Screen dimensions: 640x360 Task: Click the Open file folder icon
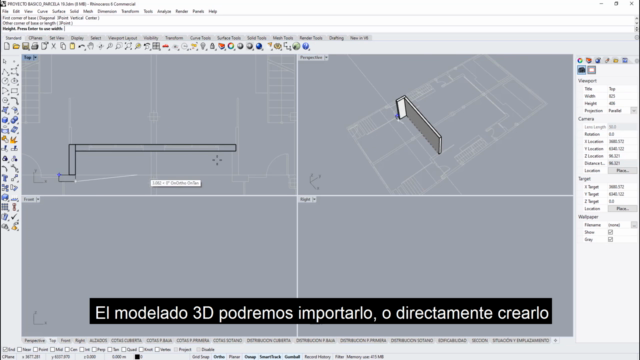pyautogui.click(x=16, y=47)
